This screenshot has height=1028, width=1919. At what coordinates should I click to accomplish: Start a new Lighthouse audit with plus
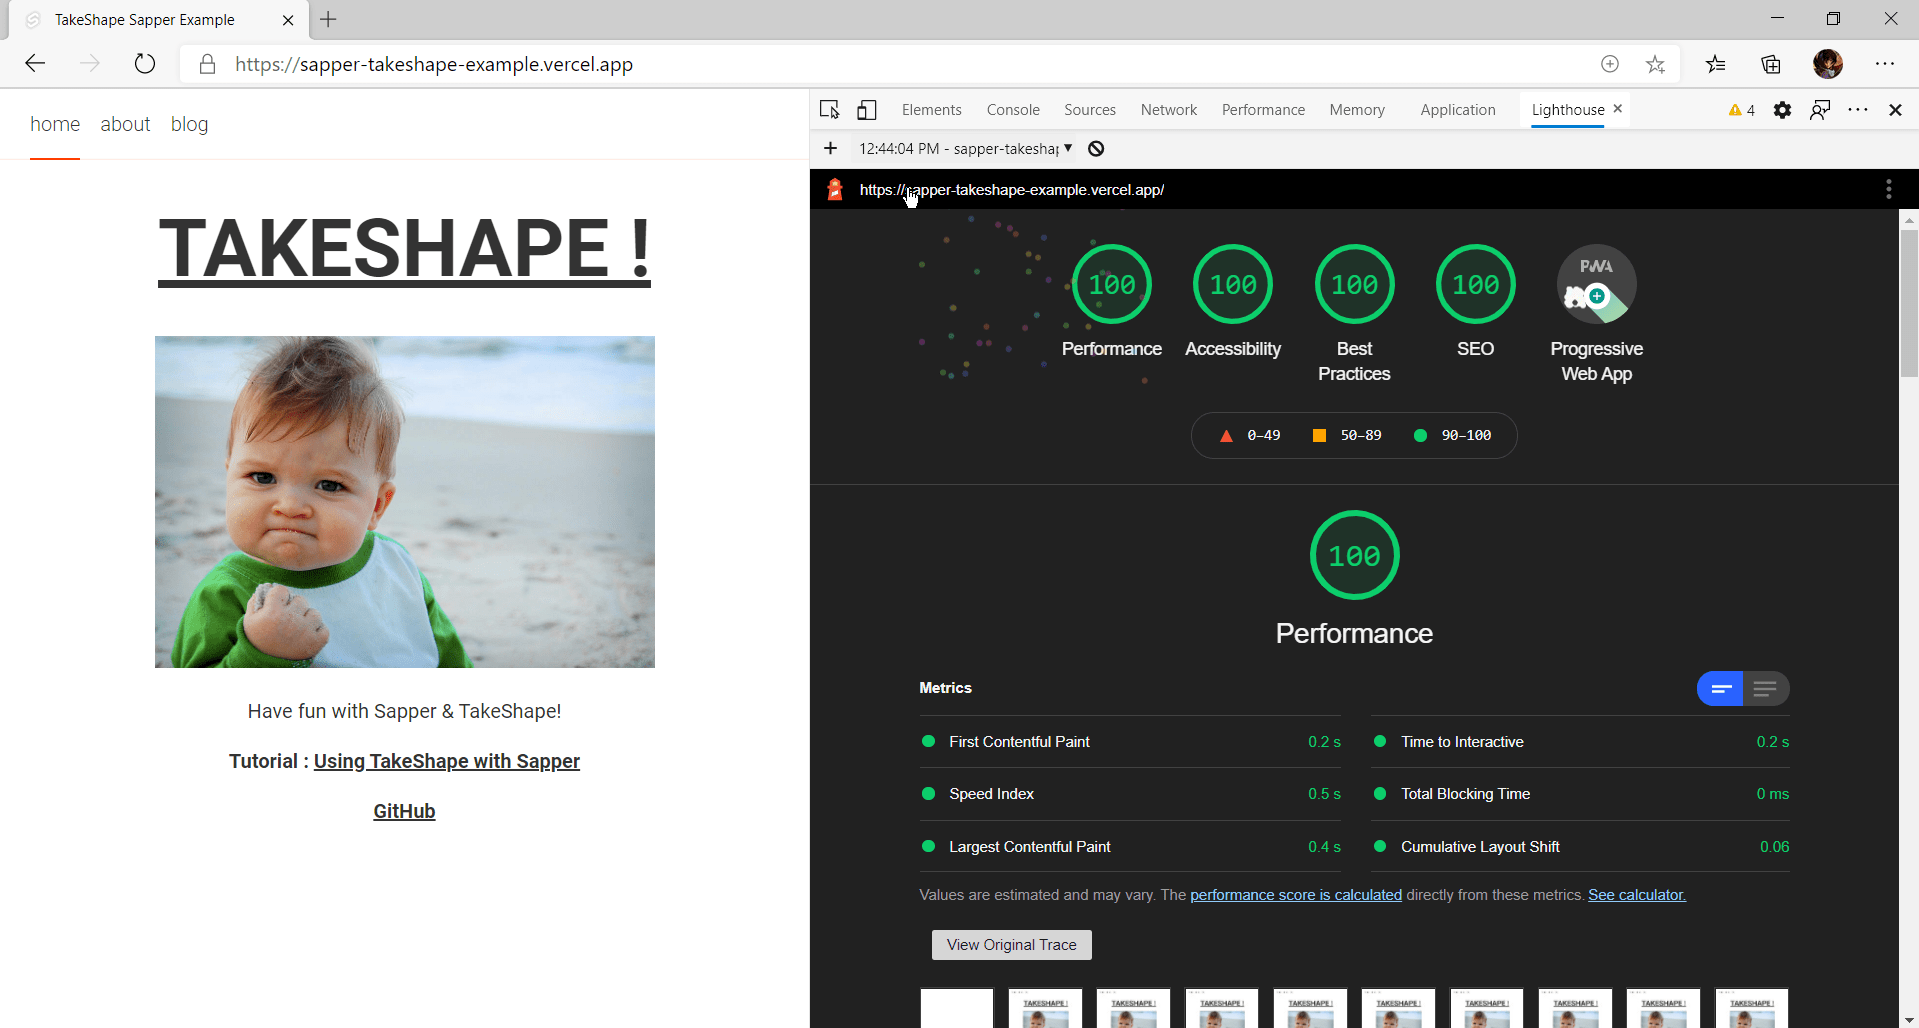click(830, 148)
